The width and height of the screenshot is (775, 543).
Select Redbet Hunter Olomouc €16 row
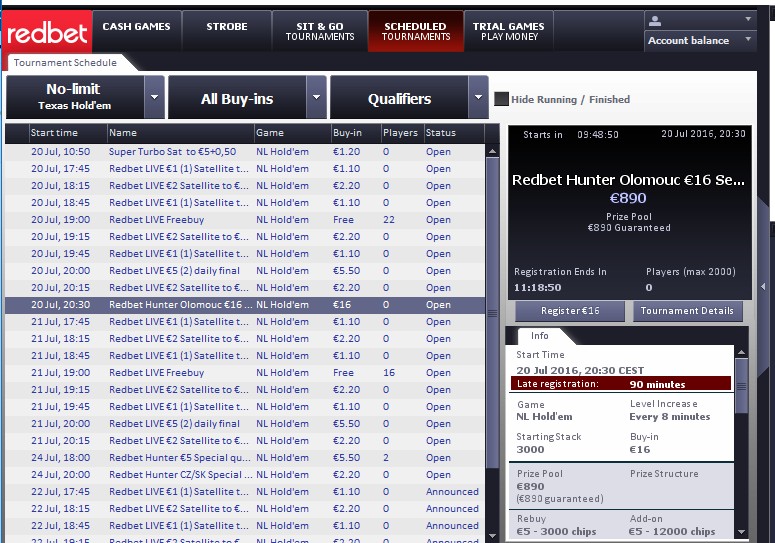245,304
